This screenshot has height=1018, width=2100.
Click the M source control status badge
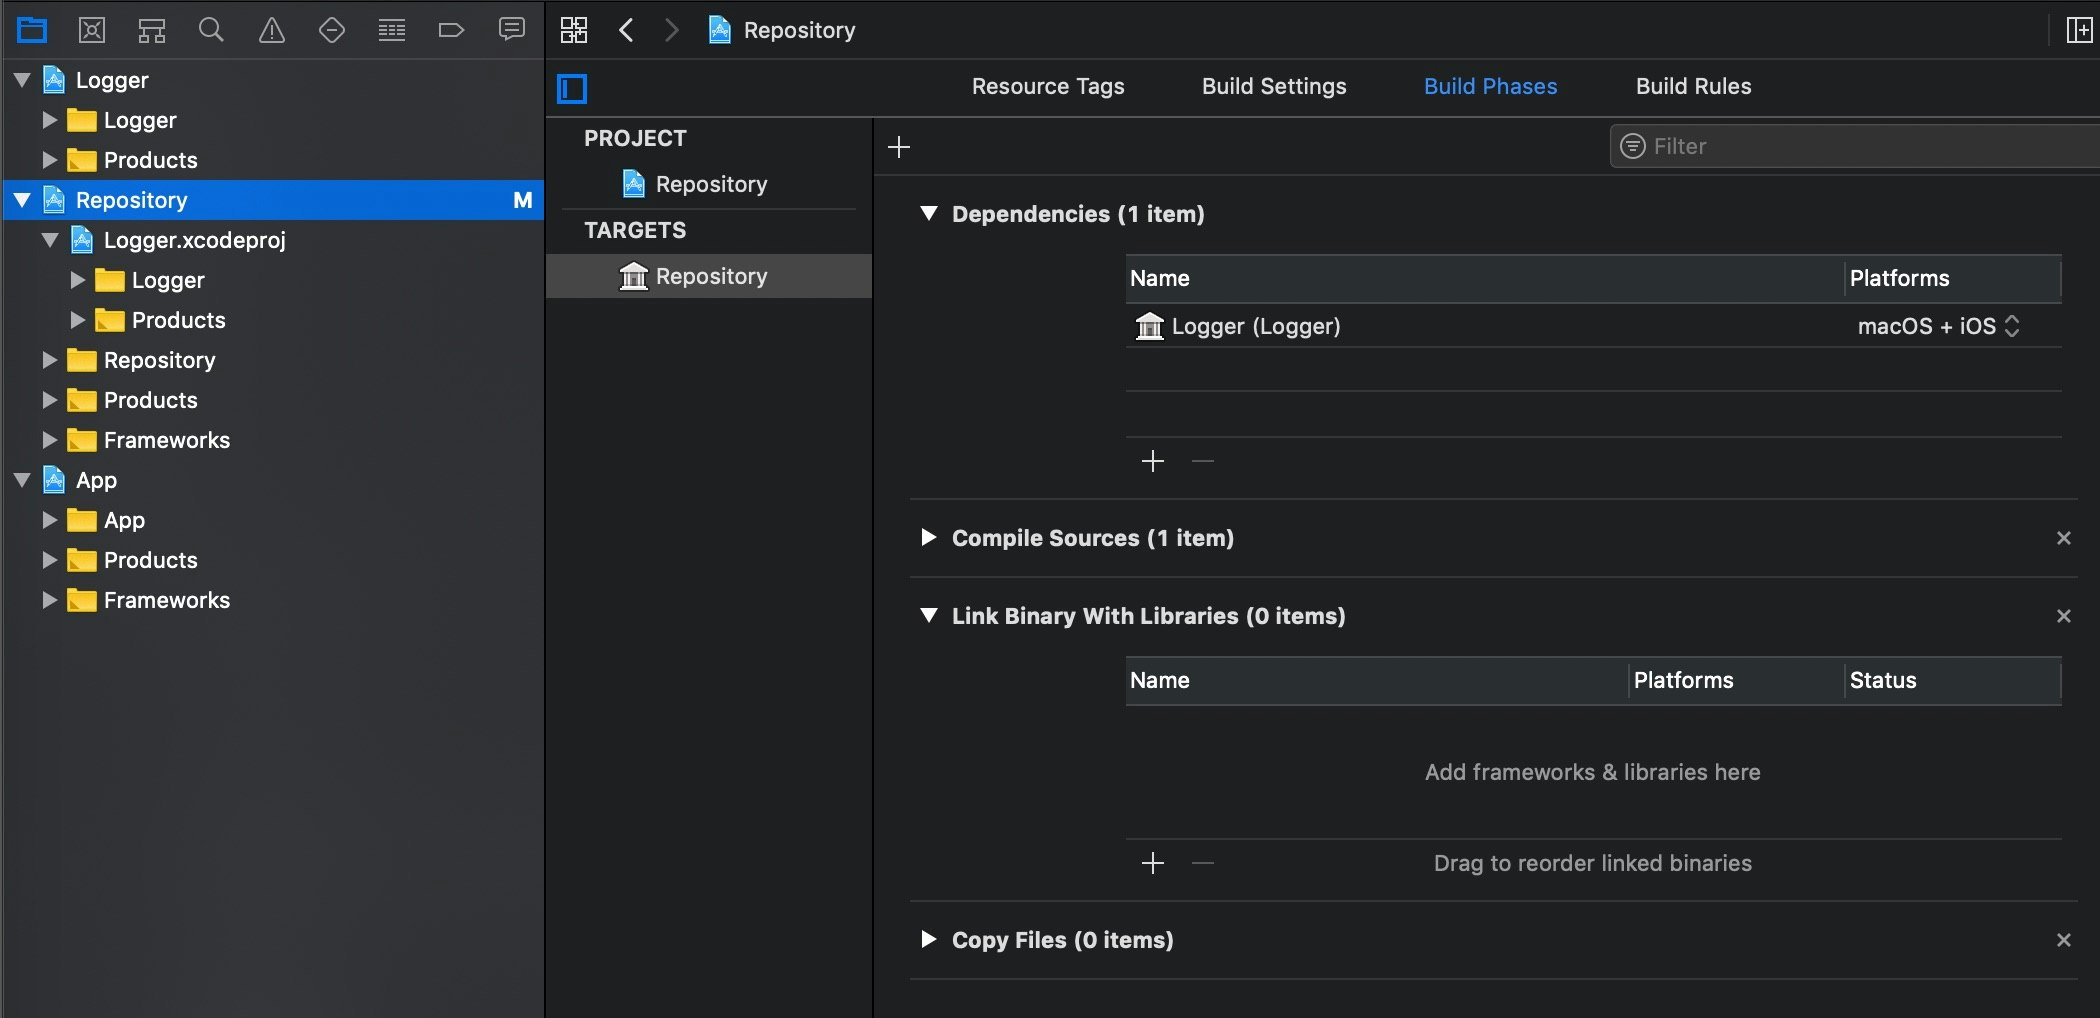pos(522,200)
